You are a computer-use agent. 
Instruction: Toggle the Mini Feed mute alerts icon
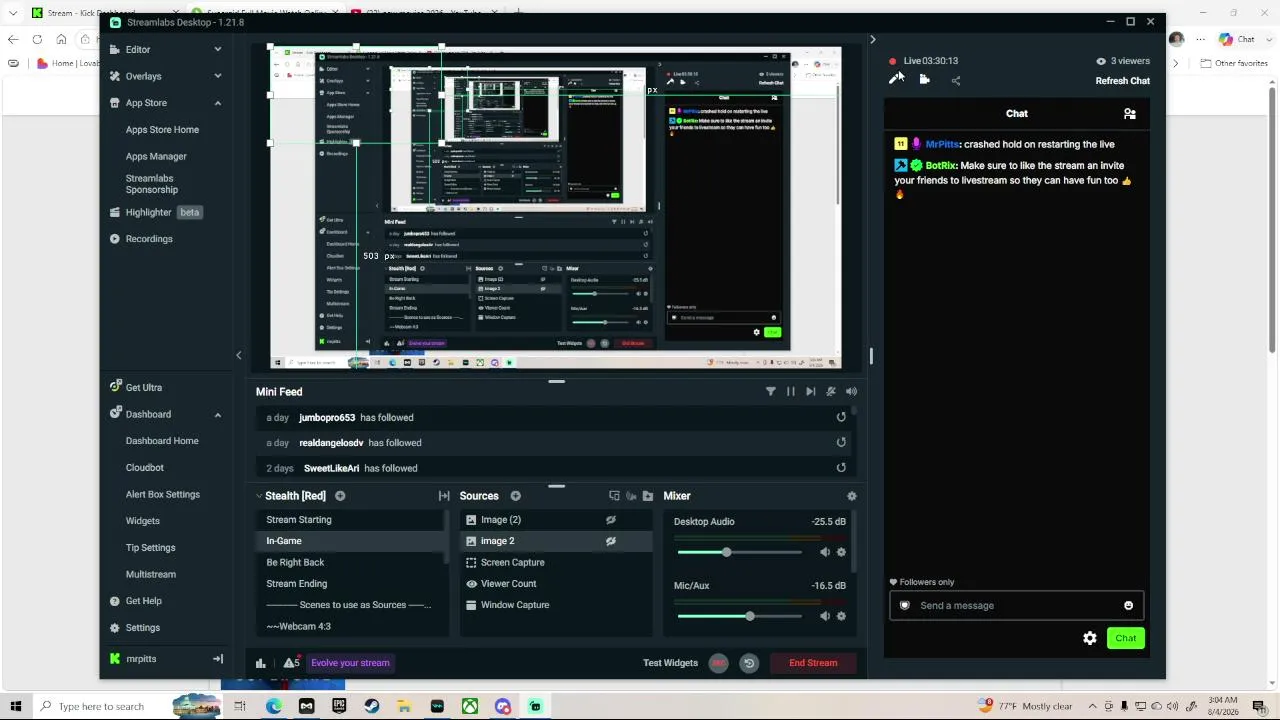pos(831,392)
